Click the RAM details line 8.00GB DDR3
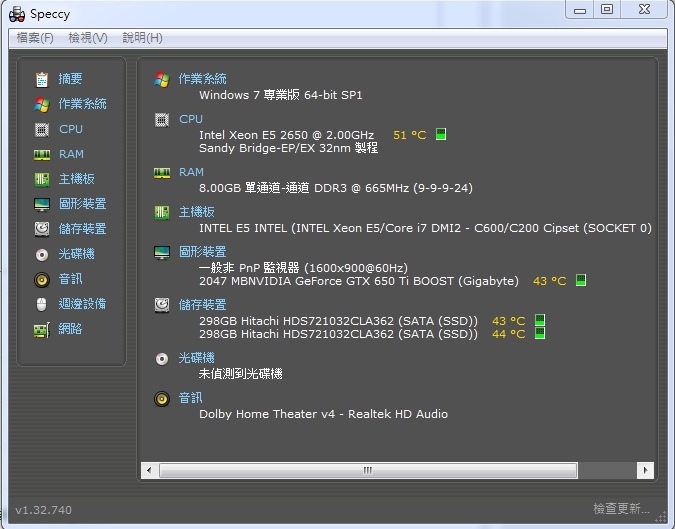 pos(336,188)
